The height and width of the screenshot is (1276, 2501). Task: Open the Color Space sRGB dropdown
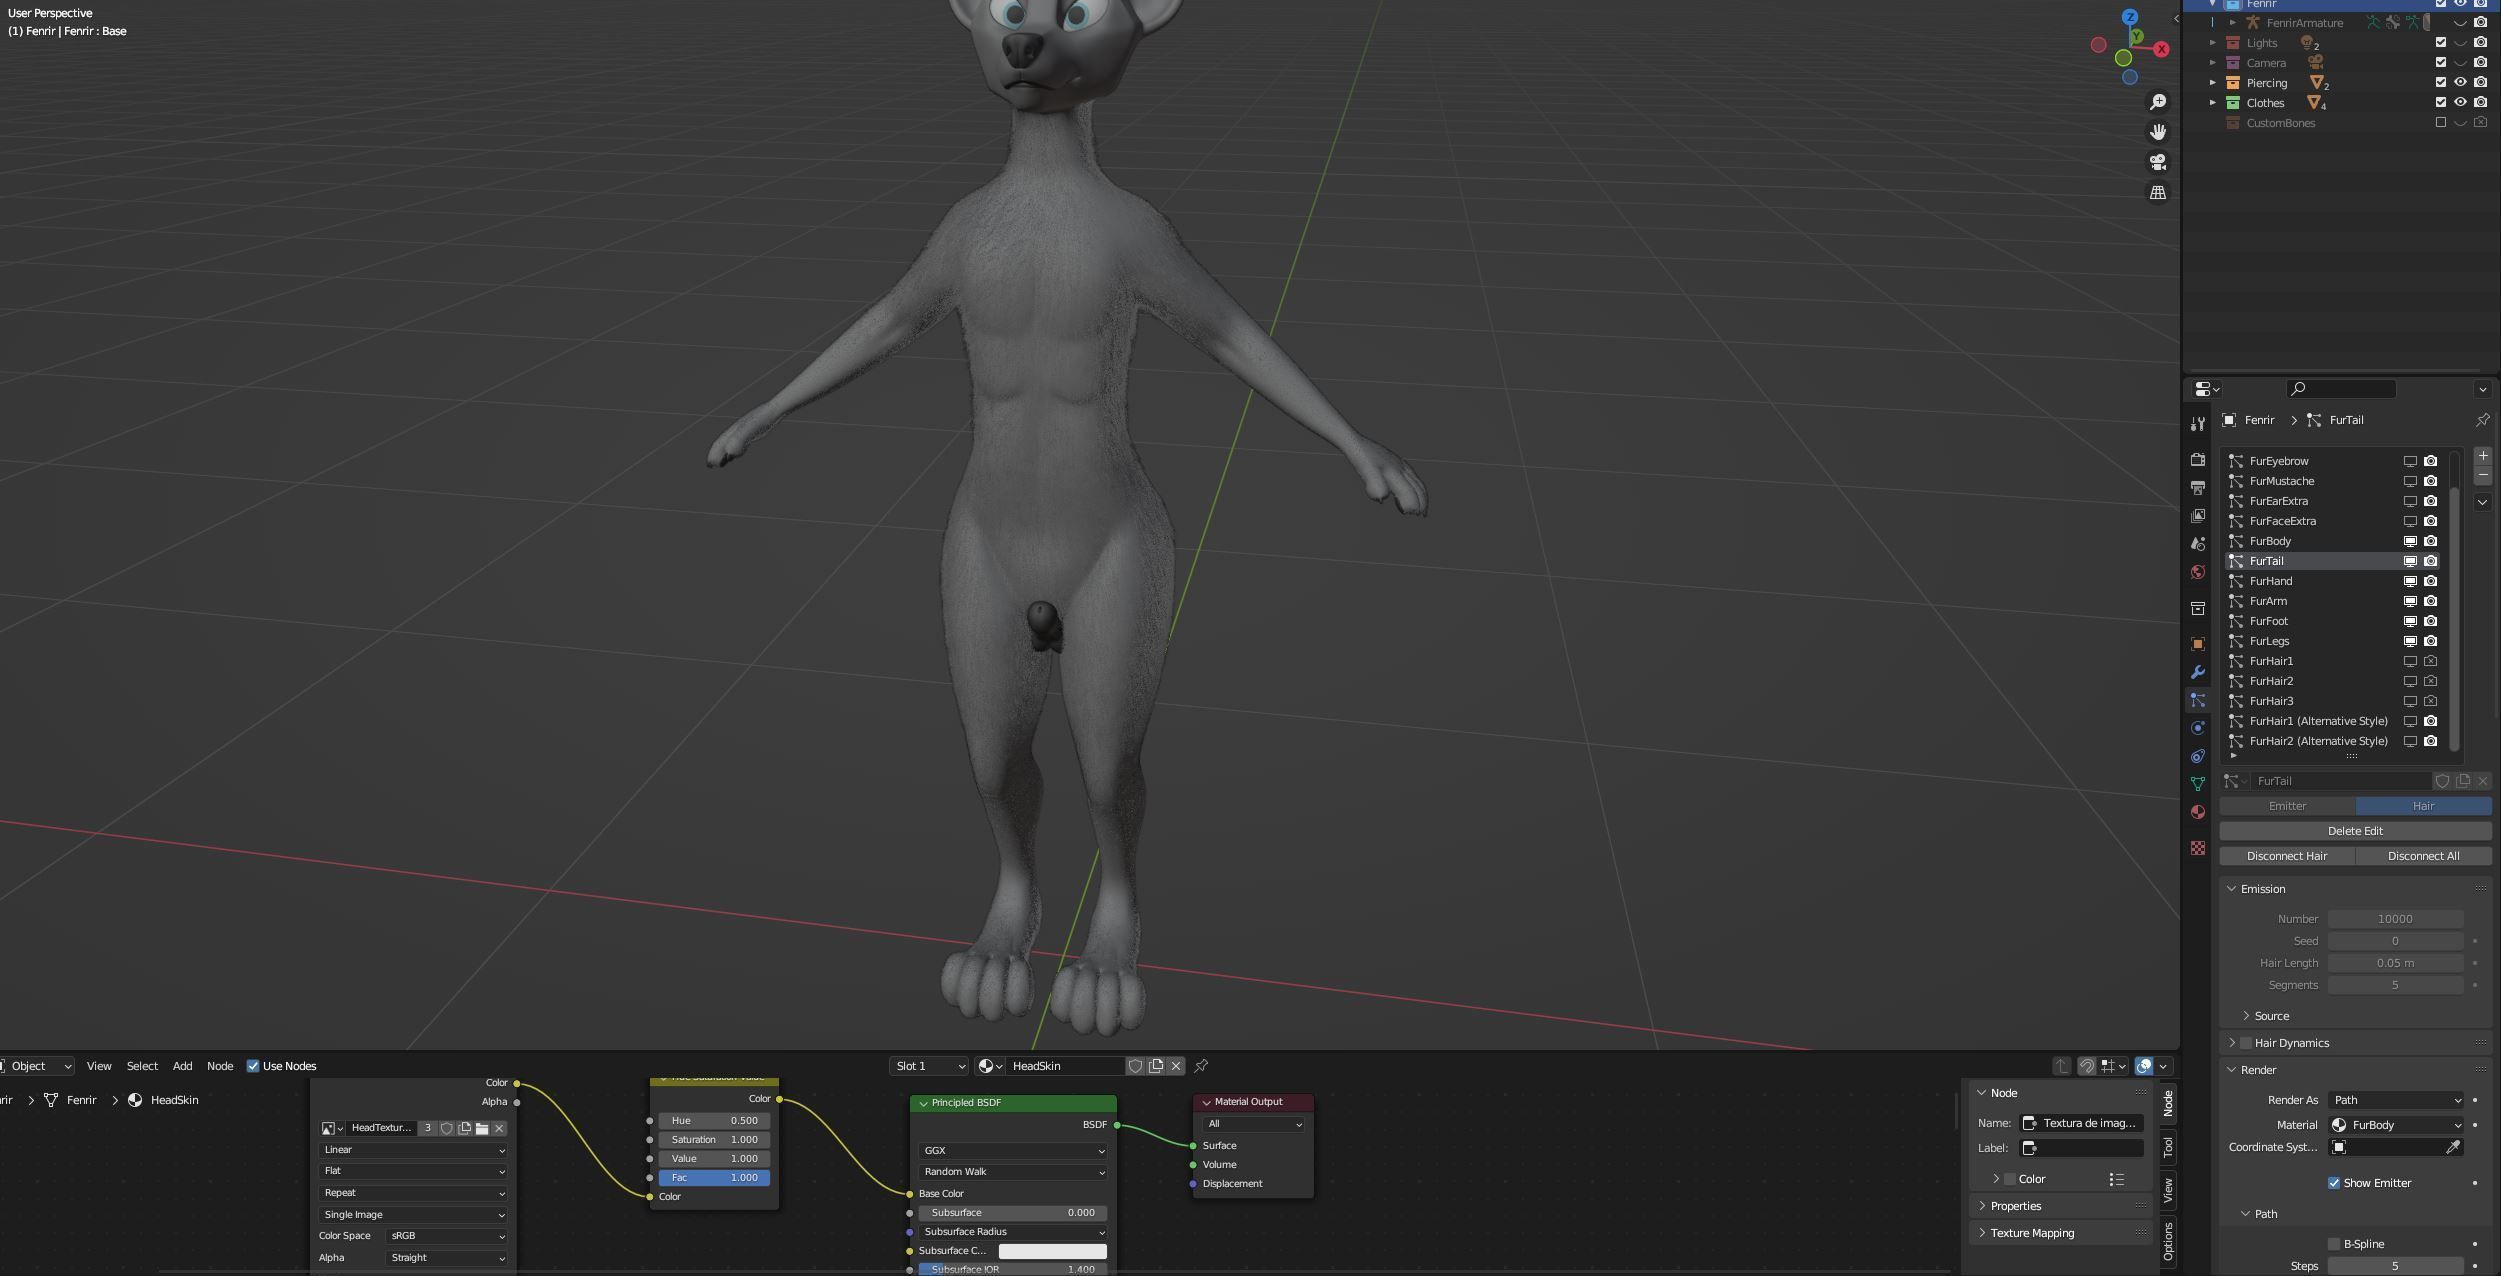[x=447, y=1236]
